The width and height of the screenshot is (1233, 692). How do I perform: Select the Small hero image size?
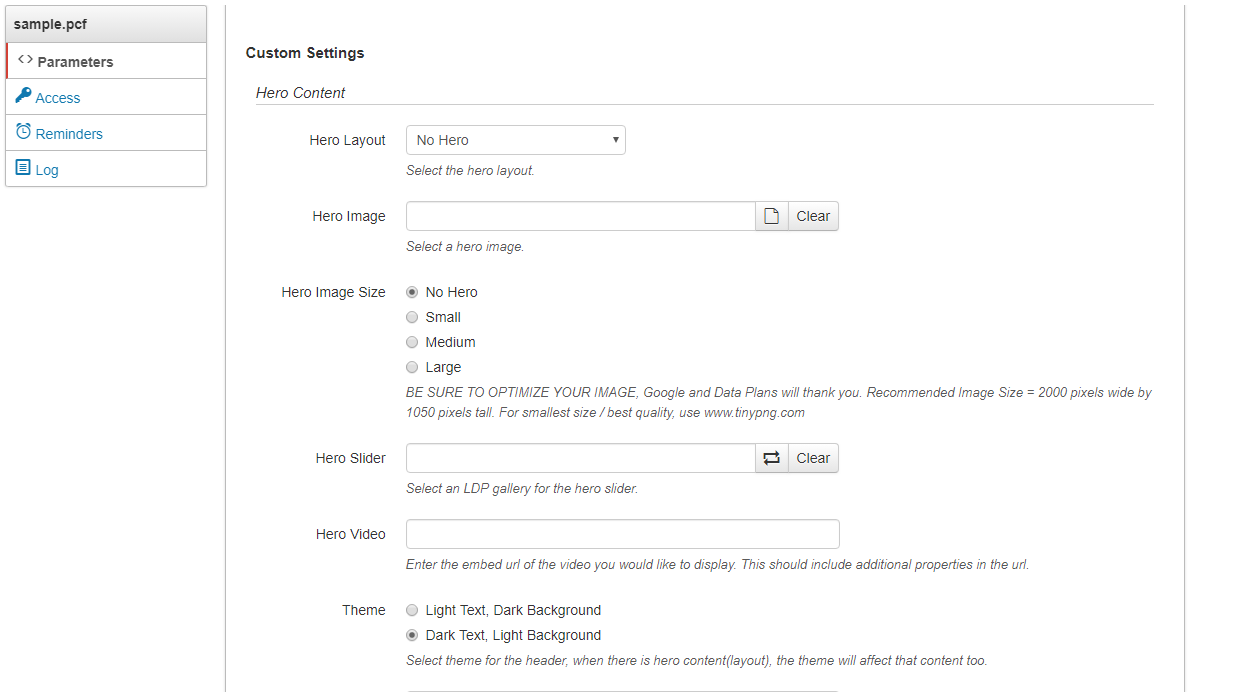pyautogui.click(x=412, y=317)
